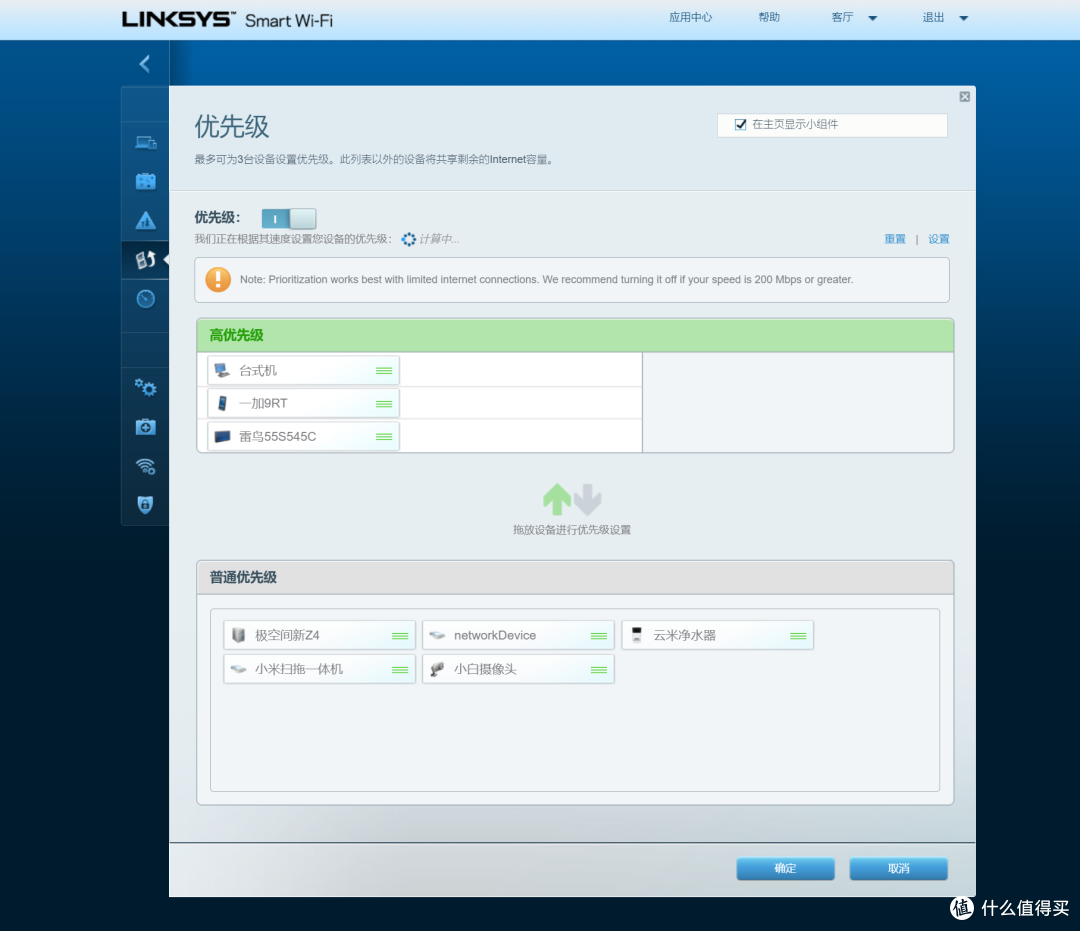Expand the 退出 dropdown arrow

[x=964, y=18]
